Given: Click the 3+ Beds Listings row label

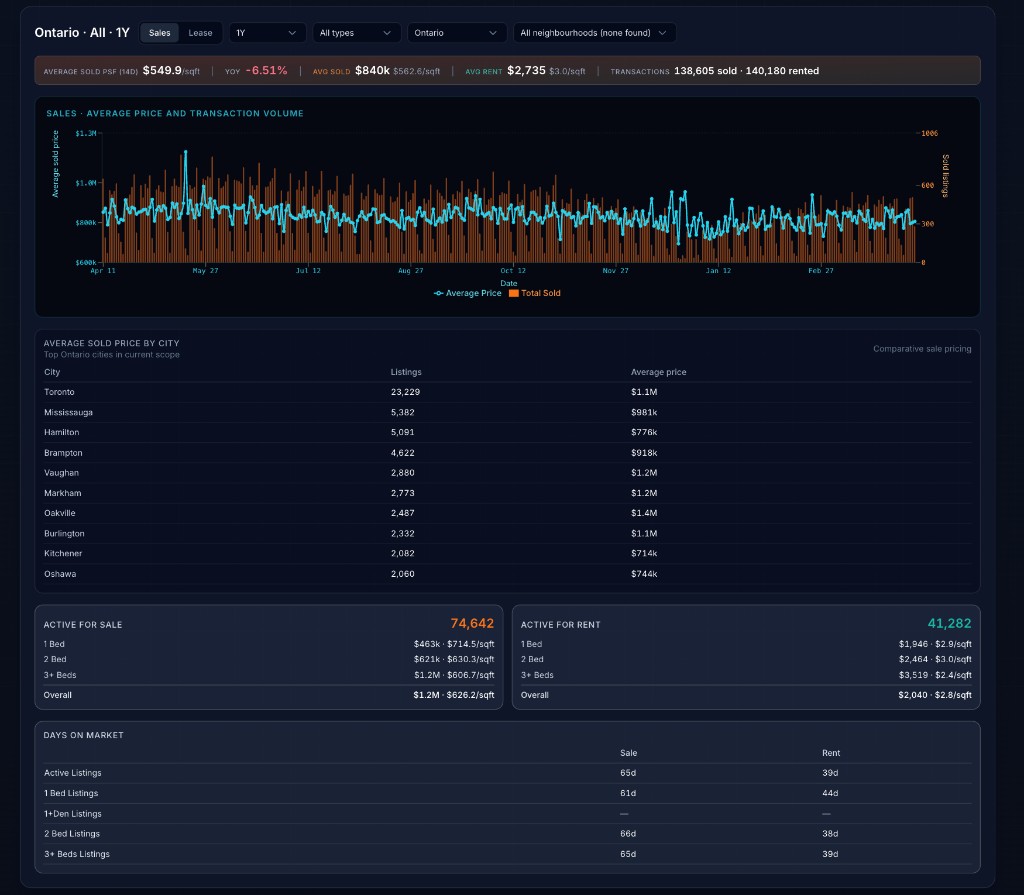Looking at the screenshot, I should coord(77,854).
